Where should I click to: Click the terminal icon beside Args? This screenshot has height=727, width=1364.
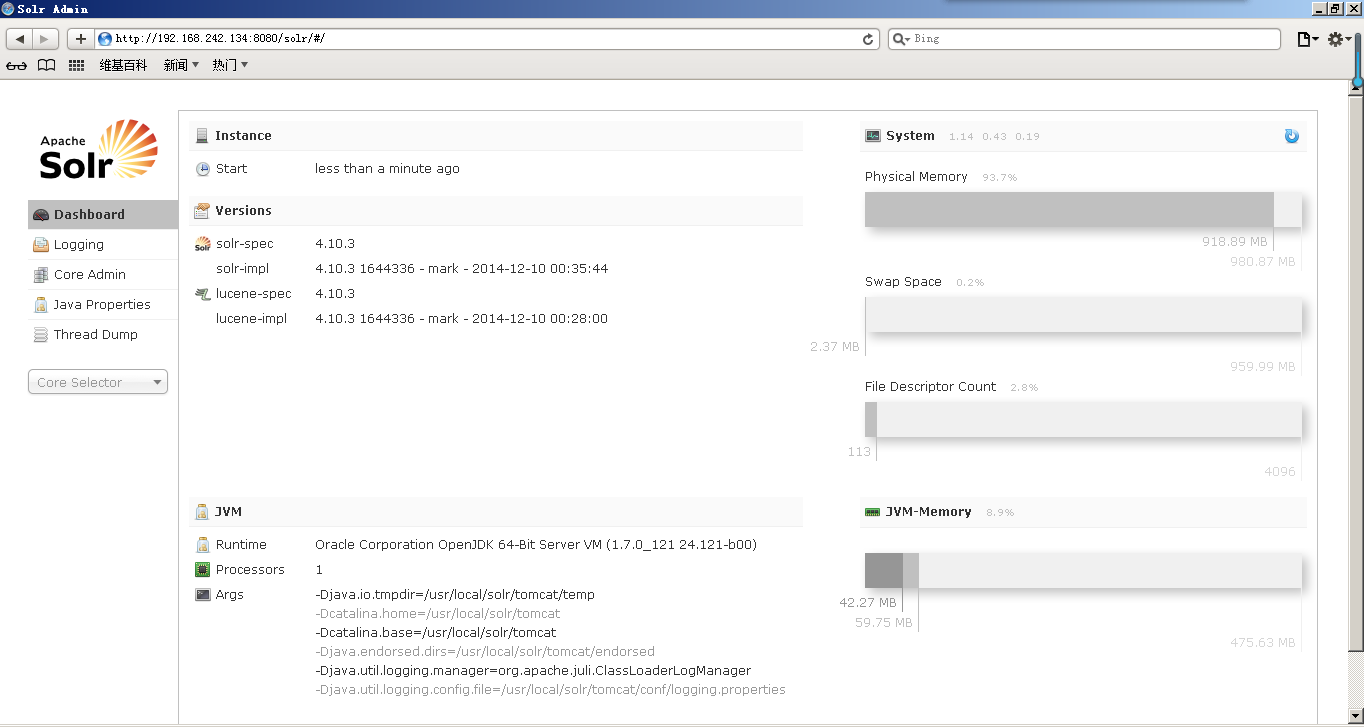pos(203,595)
